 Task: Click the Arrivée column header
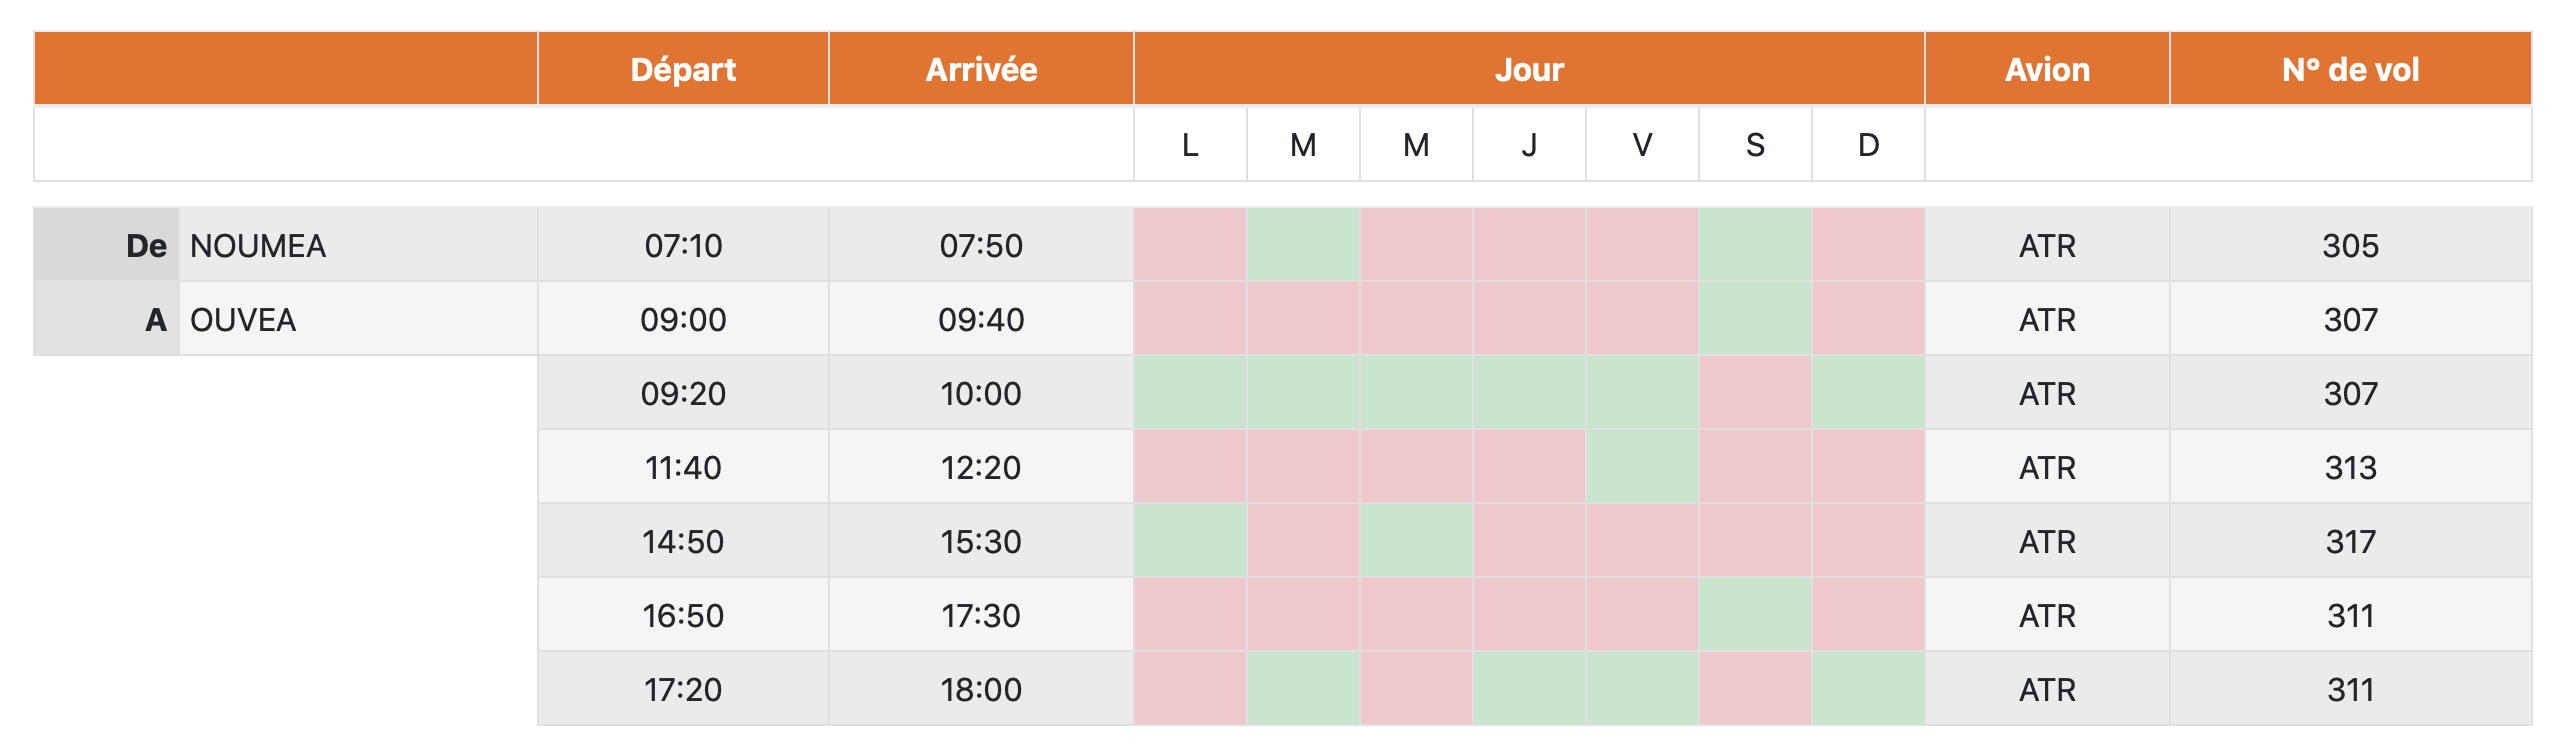pos(981,69)
